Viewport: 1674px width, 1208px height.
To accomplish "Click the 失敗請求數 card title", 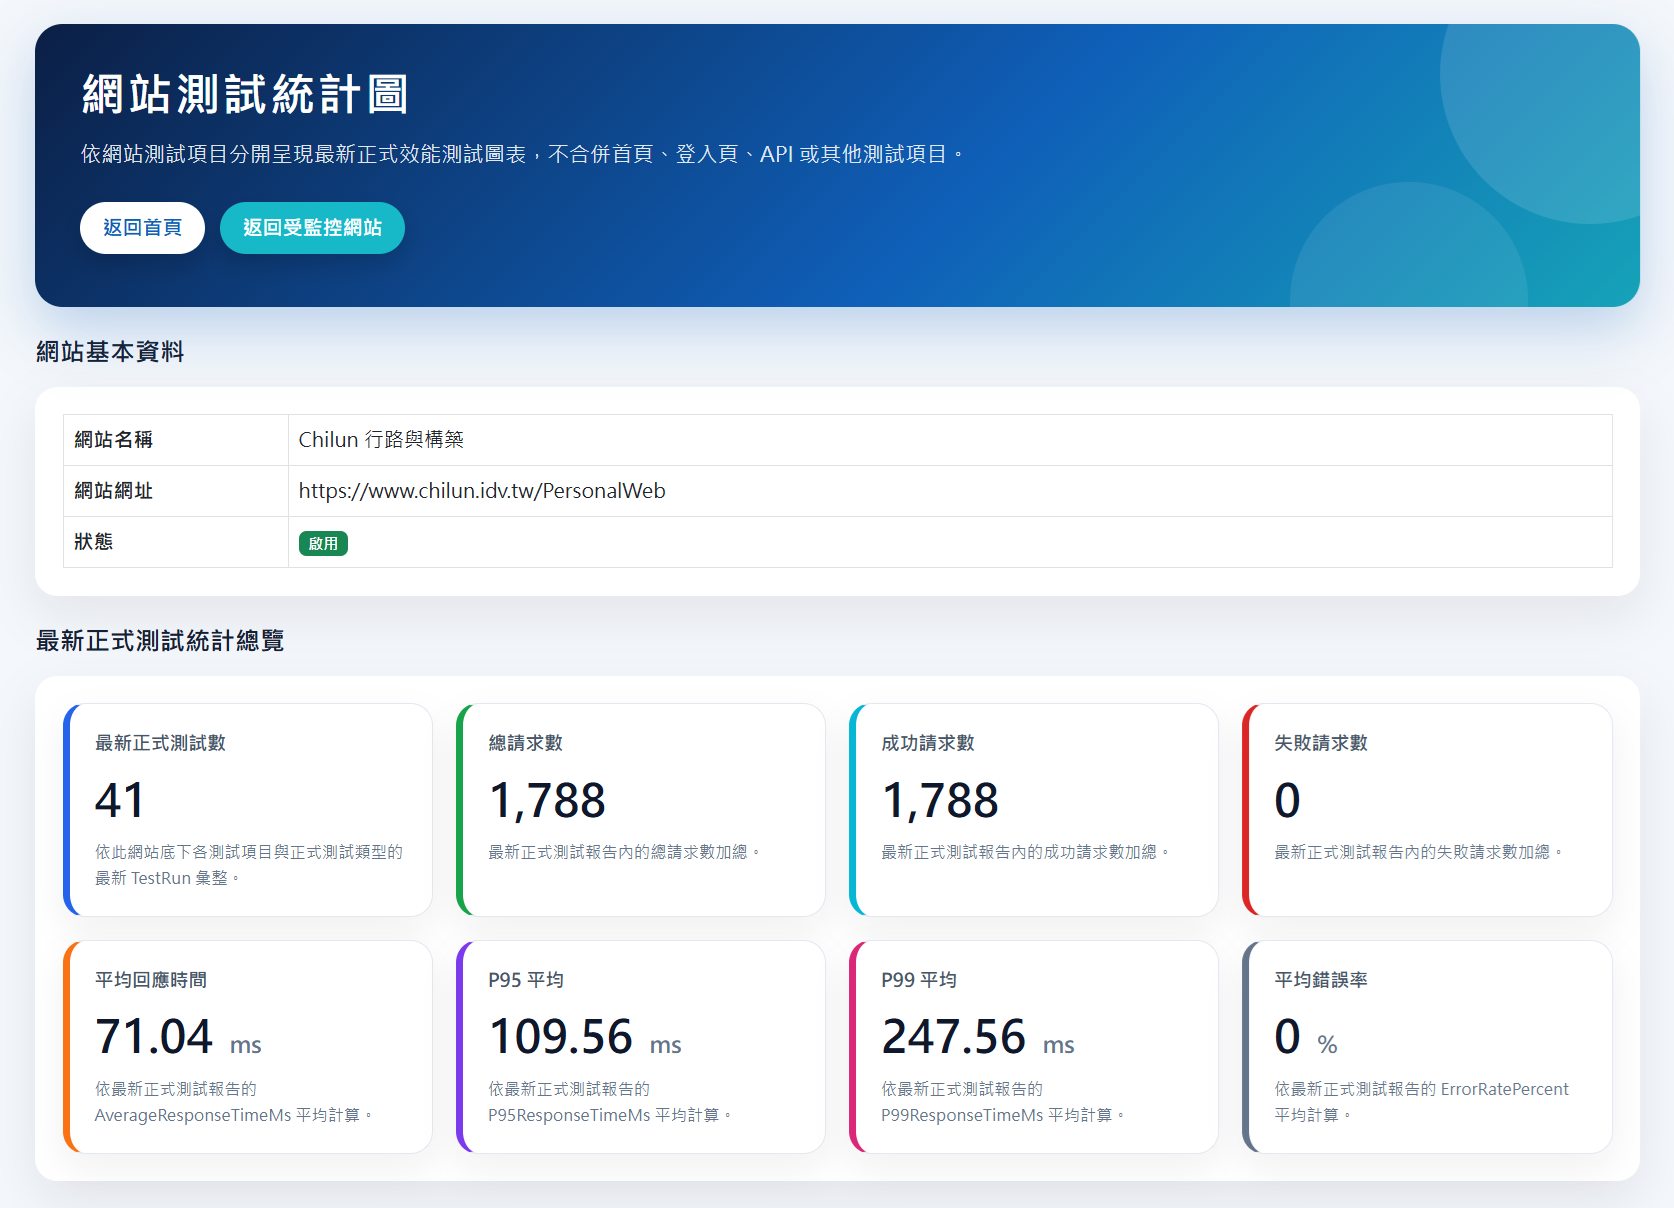I will (x=1321, y=743).
